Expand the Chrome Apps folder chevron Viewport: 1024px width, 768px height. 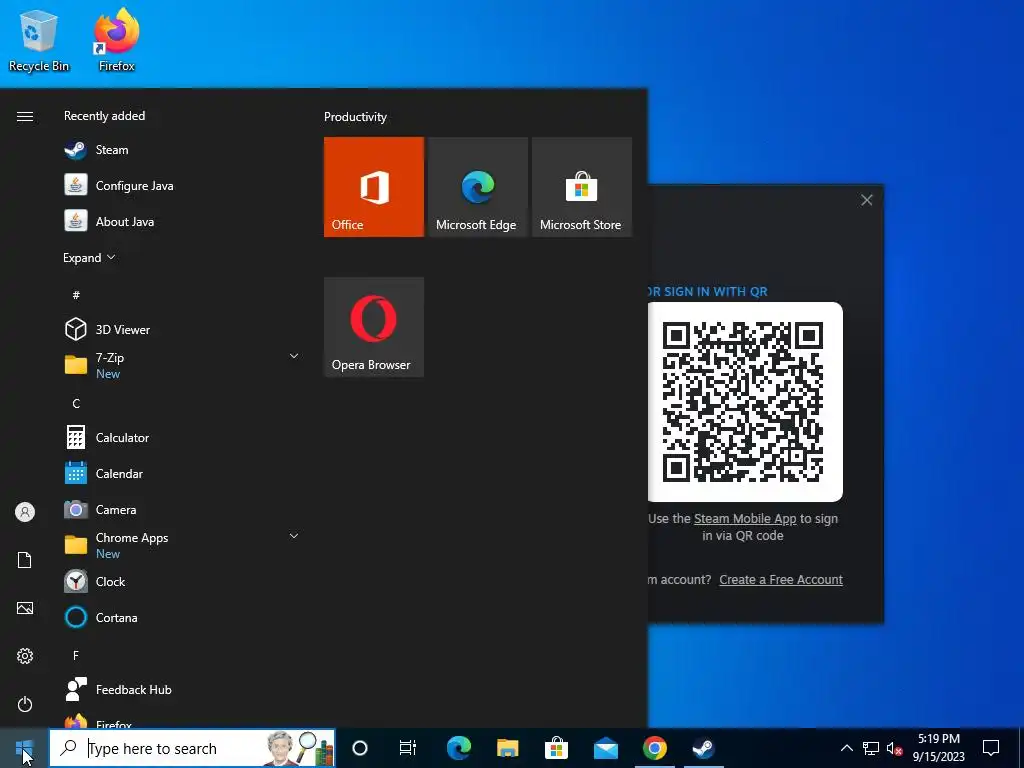pos(294,536)
